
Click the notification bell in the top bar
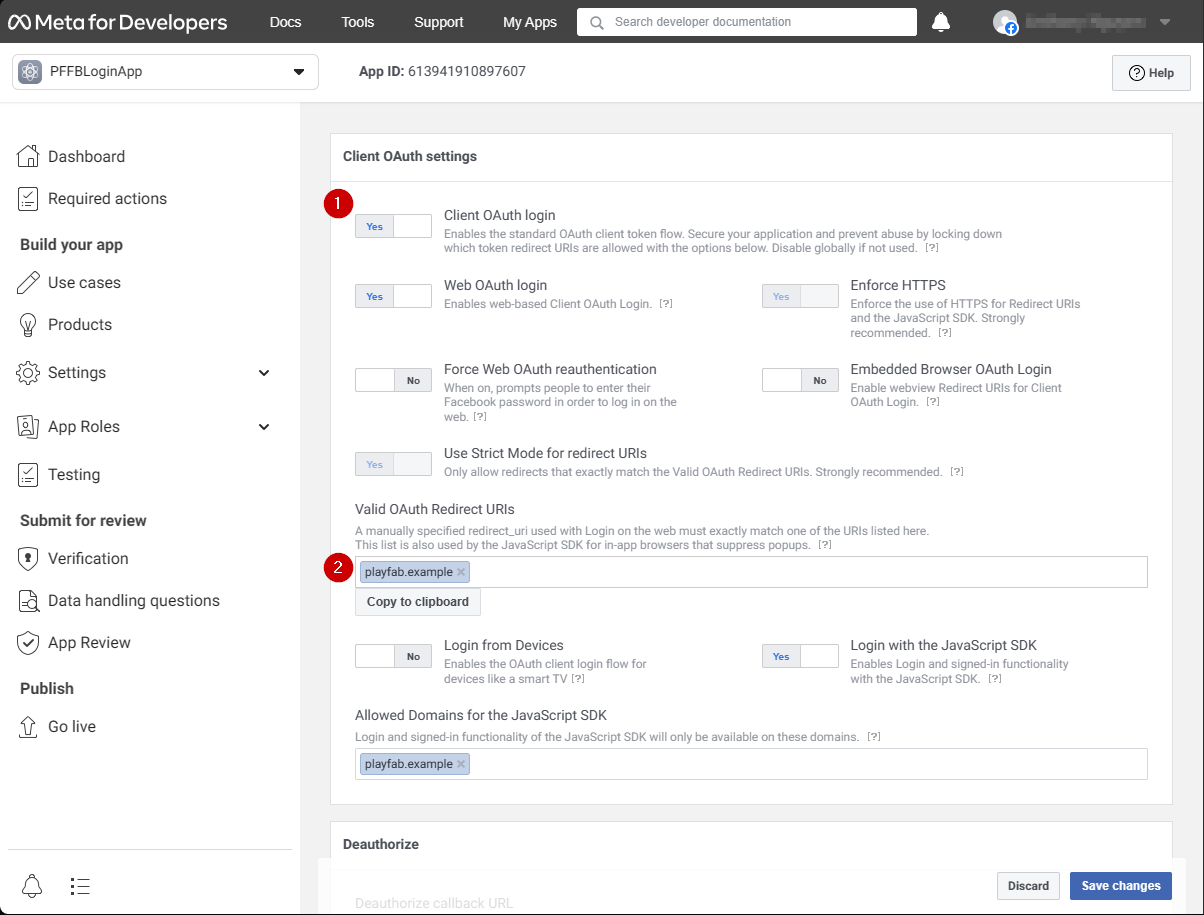click(x=940, y=21)
